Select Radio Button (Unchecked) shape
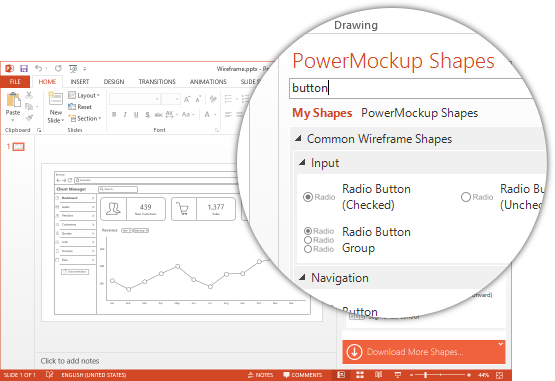Viewport: 555px width, 381px height. coord(503,197)
